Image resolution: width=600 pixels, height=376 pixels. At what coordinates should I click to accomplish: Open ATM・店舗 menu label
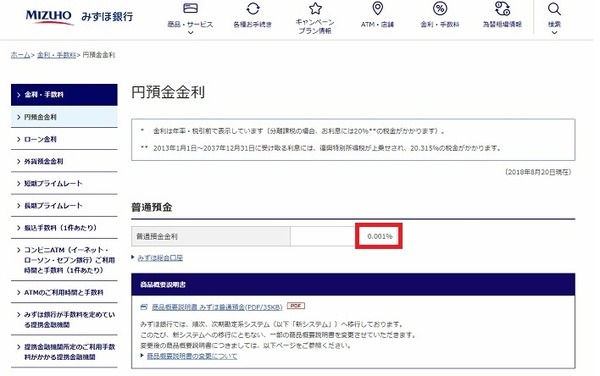tap(377, 24)
